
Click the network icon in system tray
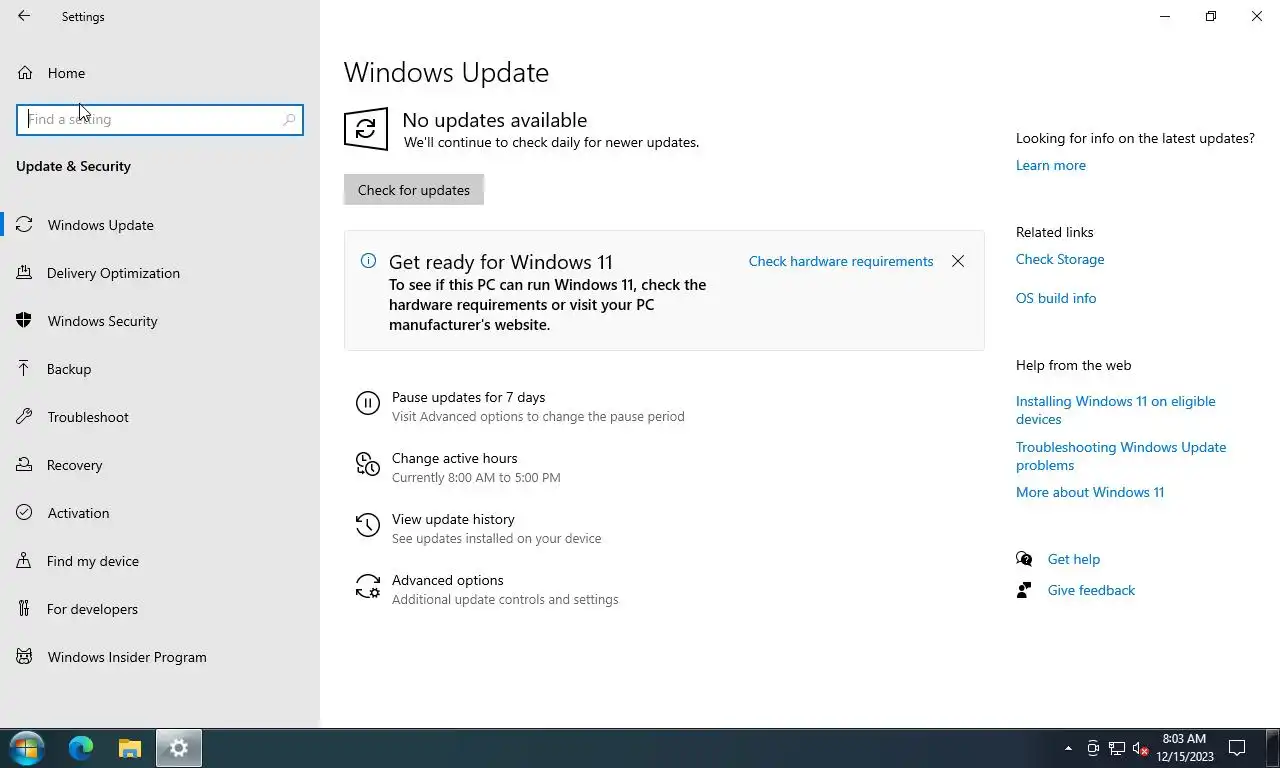(1117, 748)
